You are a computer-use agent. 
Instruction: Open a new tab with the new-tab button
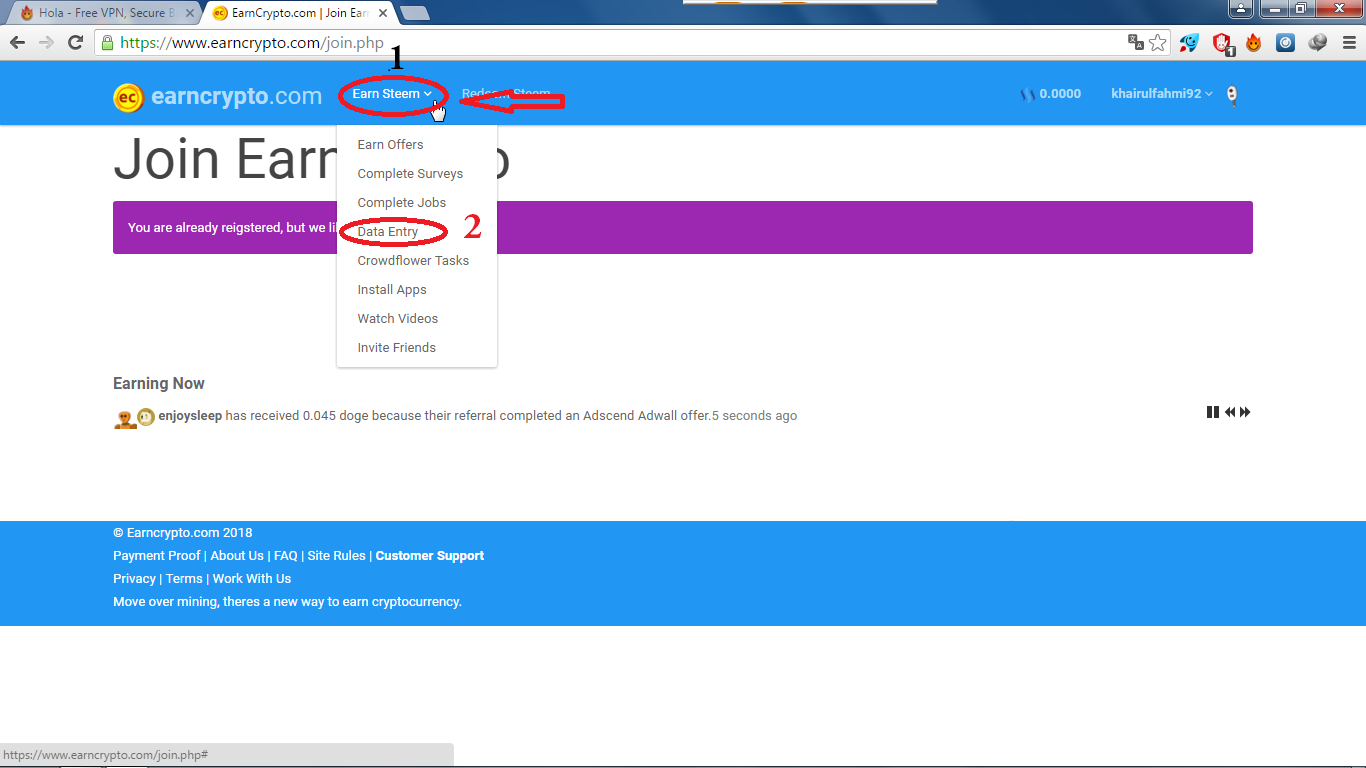[414, 13]
